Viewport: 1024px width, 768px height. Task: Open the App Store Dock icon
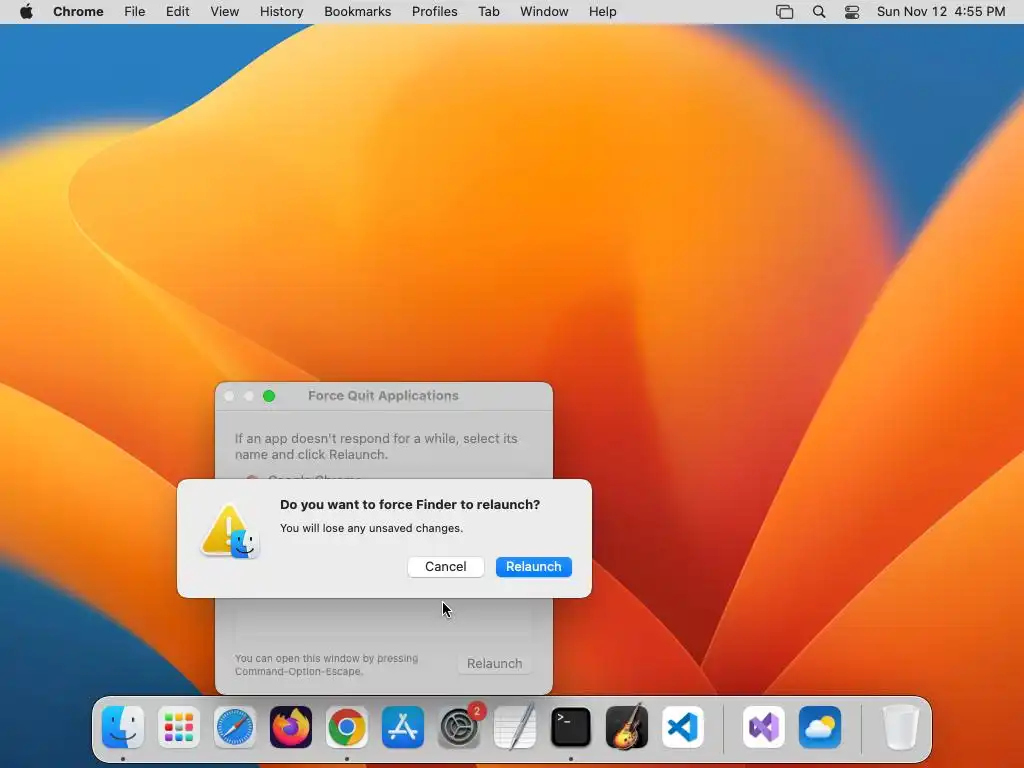pyautogui.click(x=403, y=727)
